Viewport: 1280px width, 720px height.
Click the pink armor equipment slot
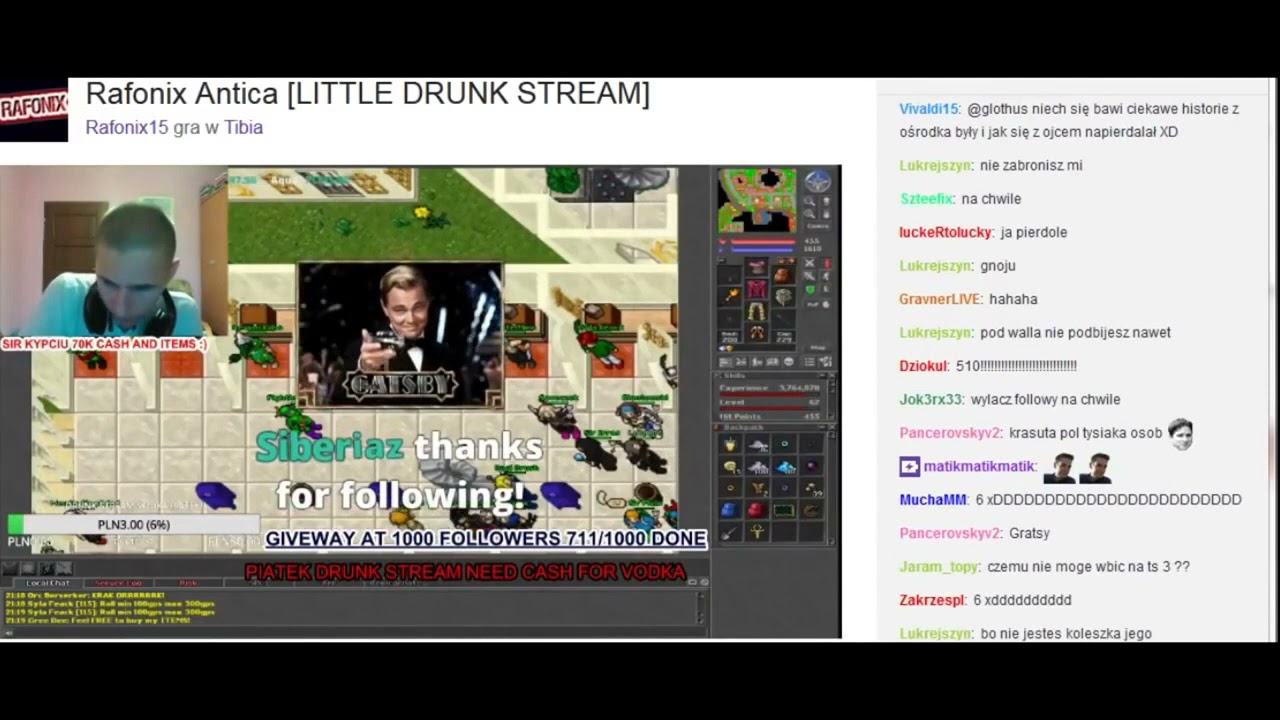click(756, 288)
